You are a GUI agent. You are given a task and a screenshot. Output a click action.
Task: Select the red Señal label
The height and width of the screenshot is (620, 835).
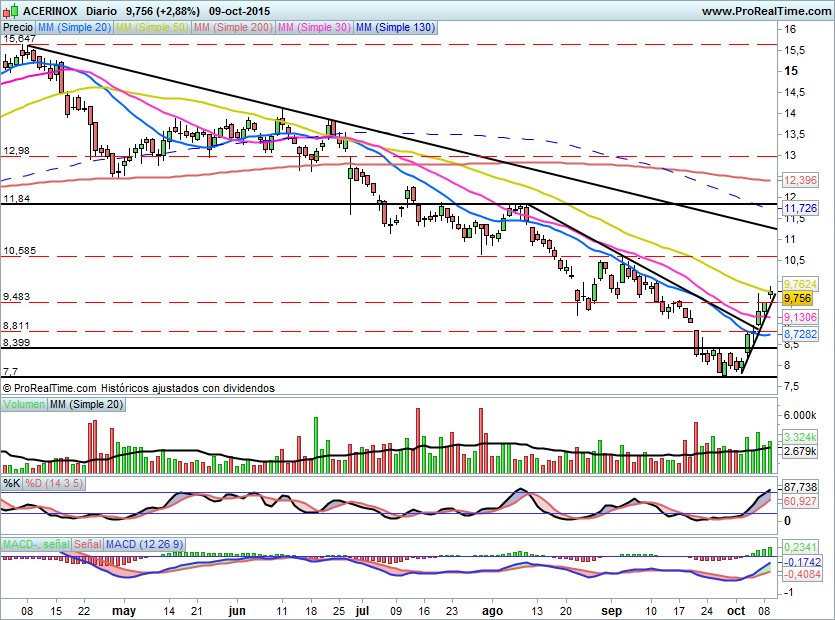tap(87, 544)
